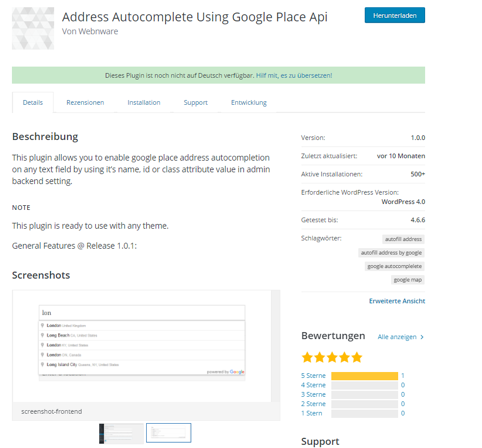Click the Beschreibung heading

click(x=45, y=137)
